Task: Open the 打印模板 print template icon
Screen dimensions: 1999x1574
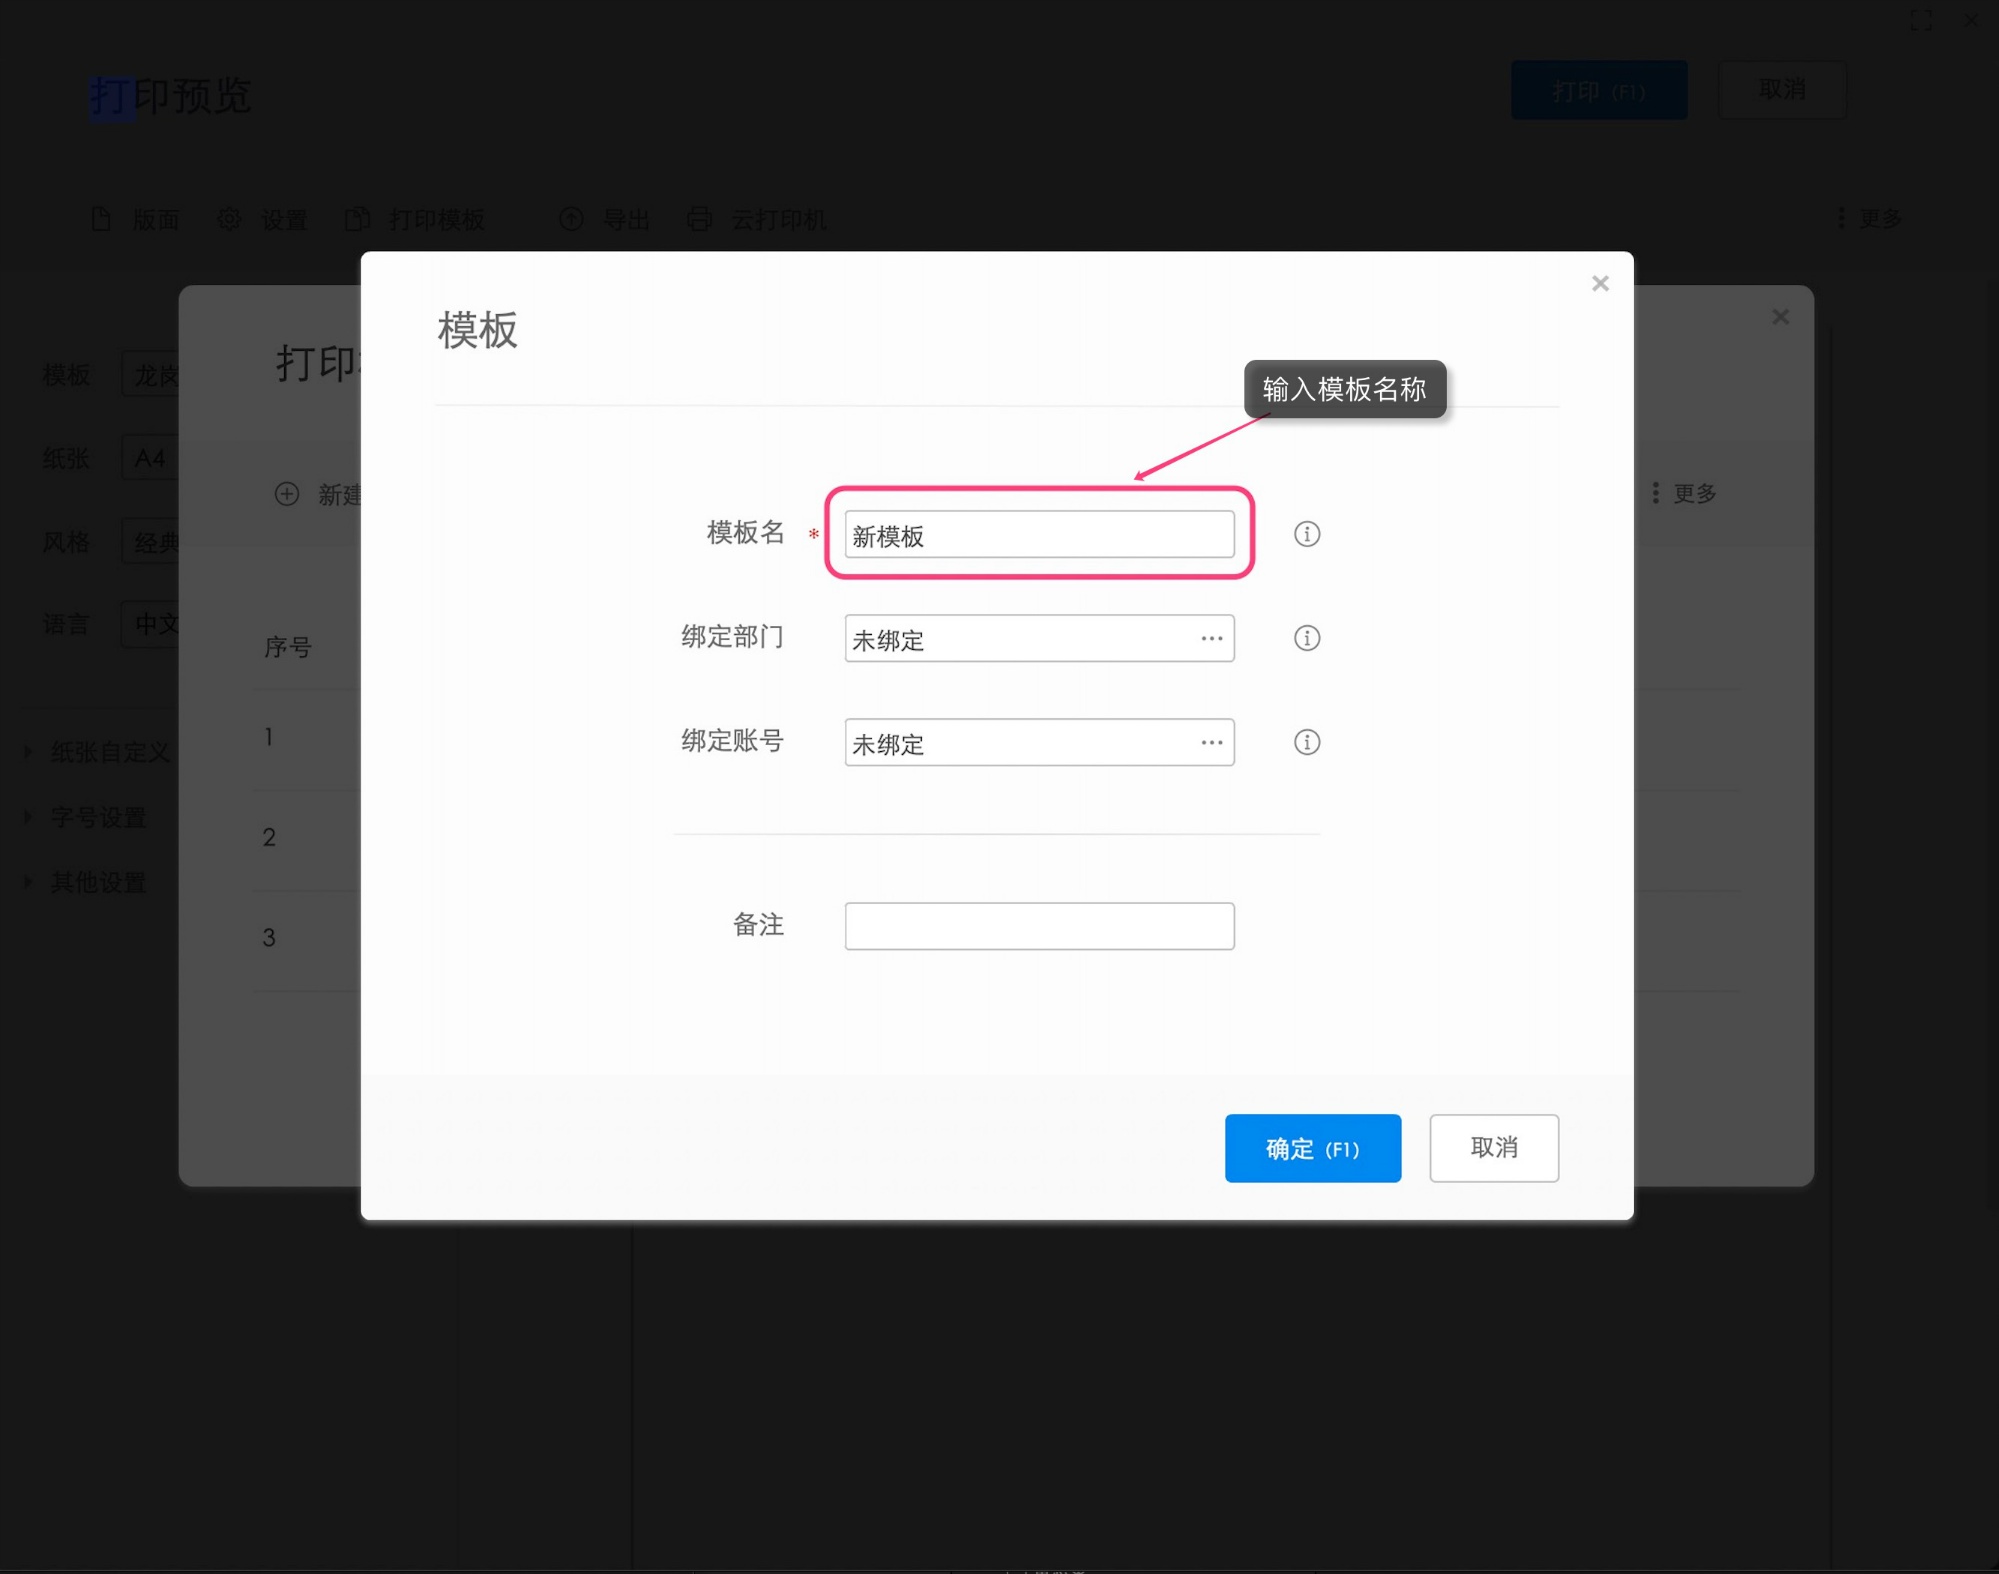Action: (x=359, y=219)
